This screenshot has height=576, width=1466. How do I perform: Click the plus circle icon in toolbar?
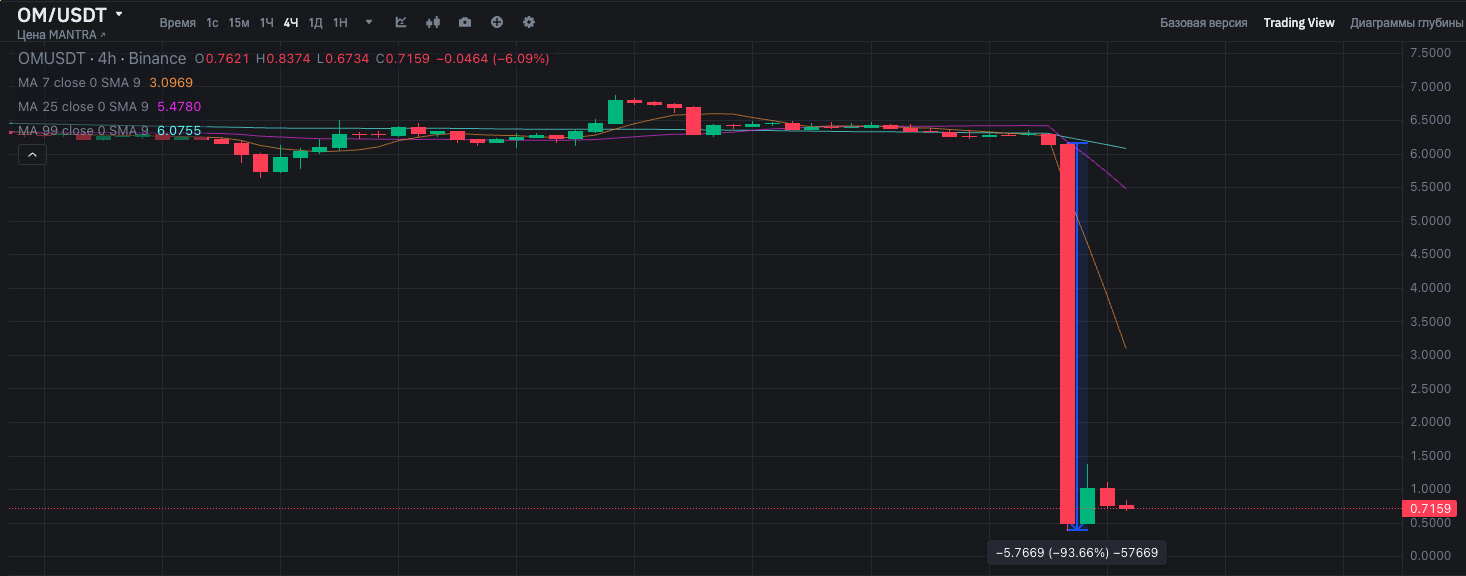click(x=497, y=22)
